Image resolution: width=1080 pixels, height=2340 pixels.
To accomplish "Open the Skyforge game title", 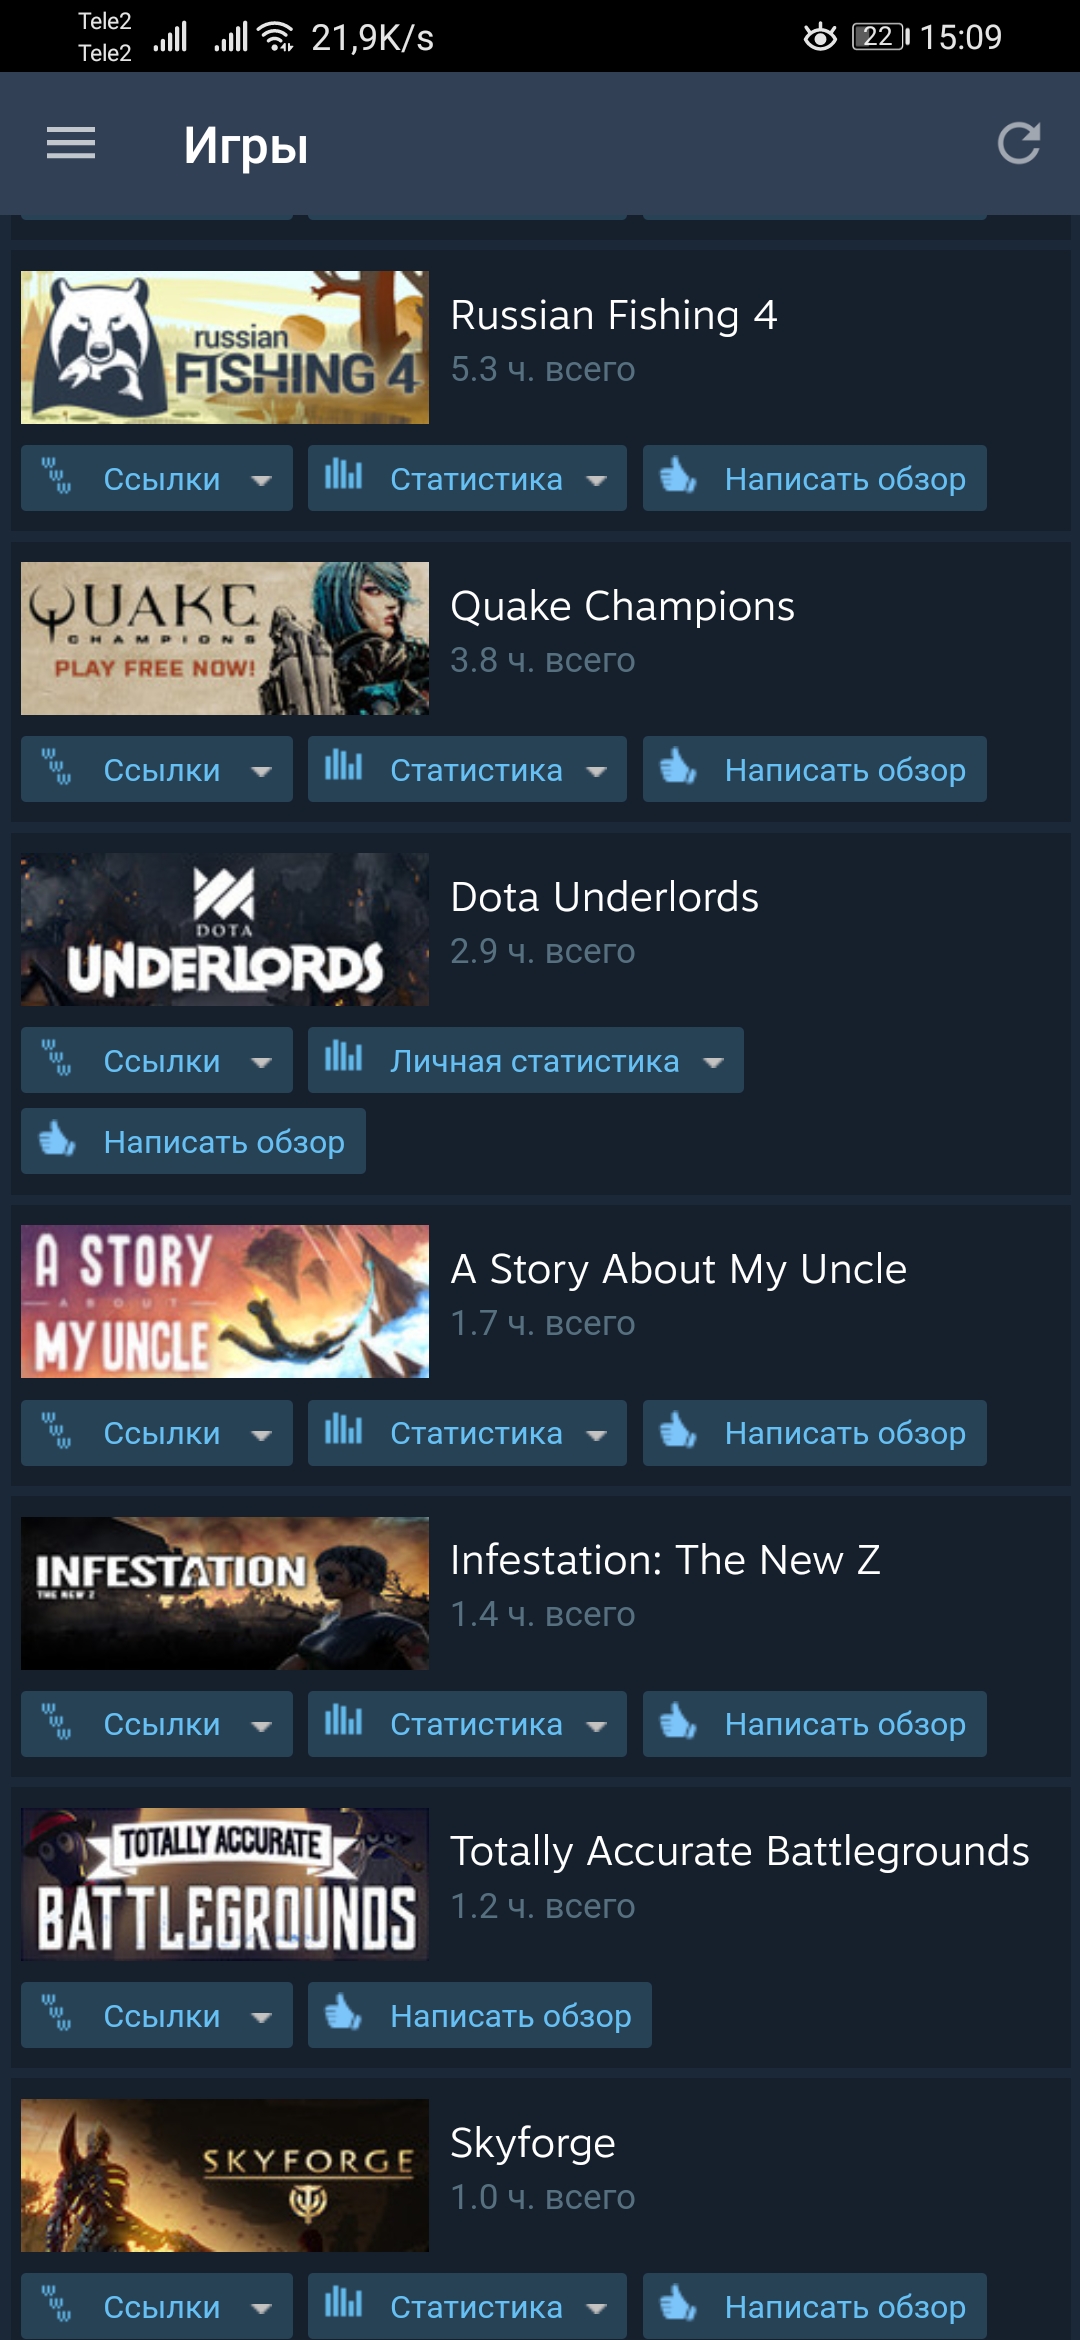I will point(532,2143).
